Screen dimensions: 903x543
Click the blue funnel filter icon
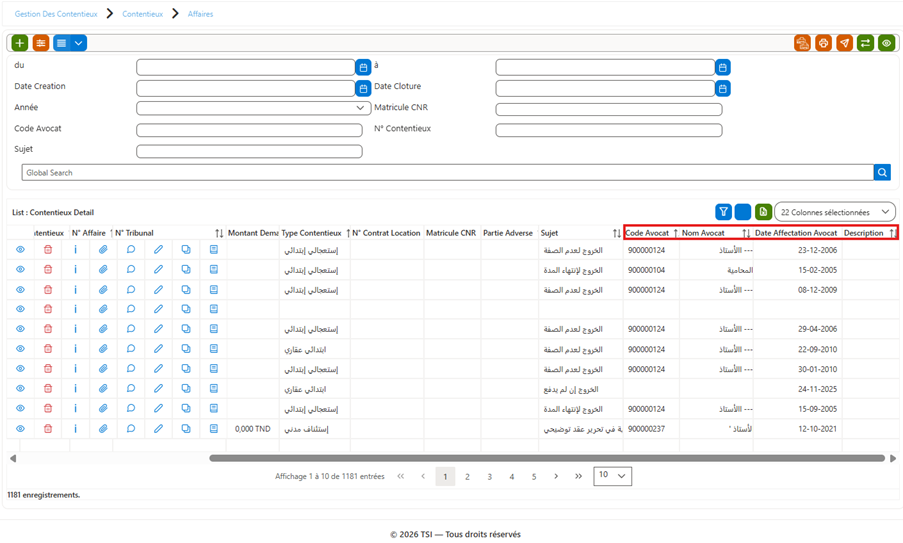[x=723, y=212]
